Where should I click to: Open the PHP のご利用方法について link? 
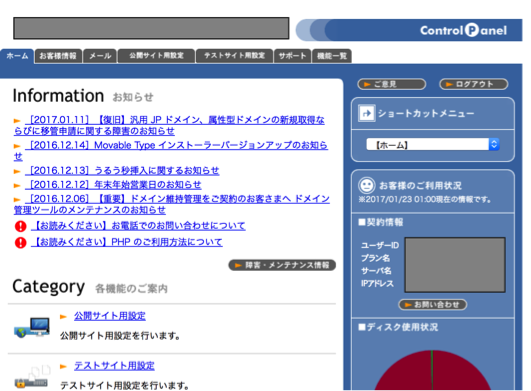point(127,242)
